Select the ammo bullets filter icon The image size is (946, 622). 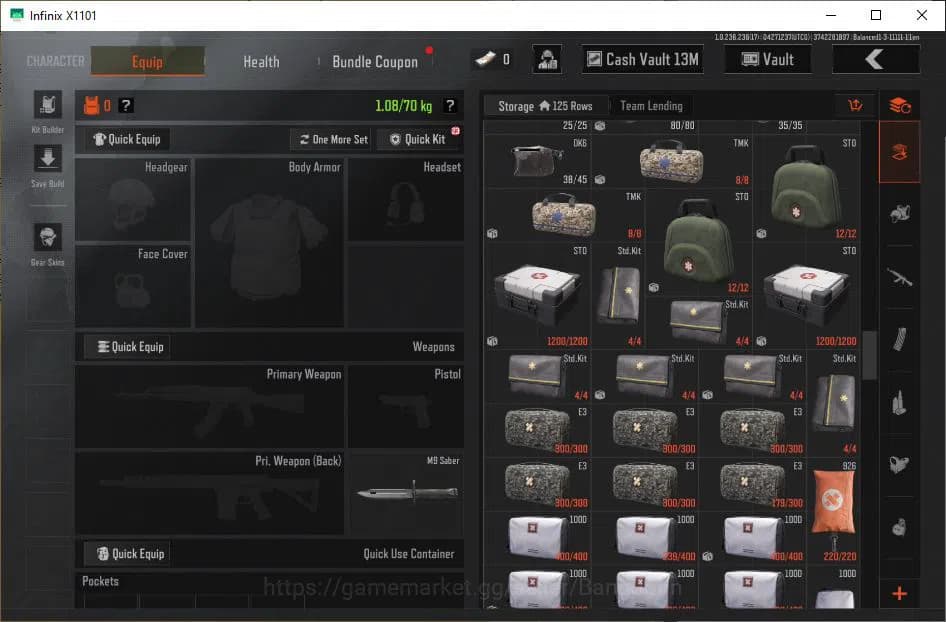point(899,403)
